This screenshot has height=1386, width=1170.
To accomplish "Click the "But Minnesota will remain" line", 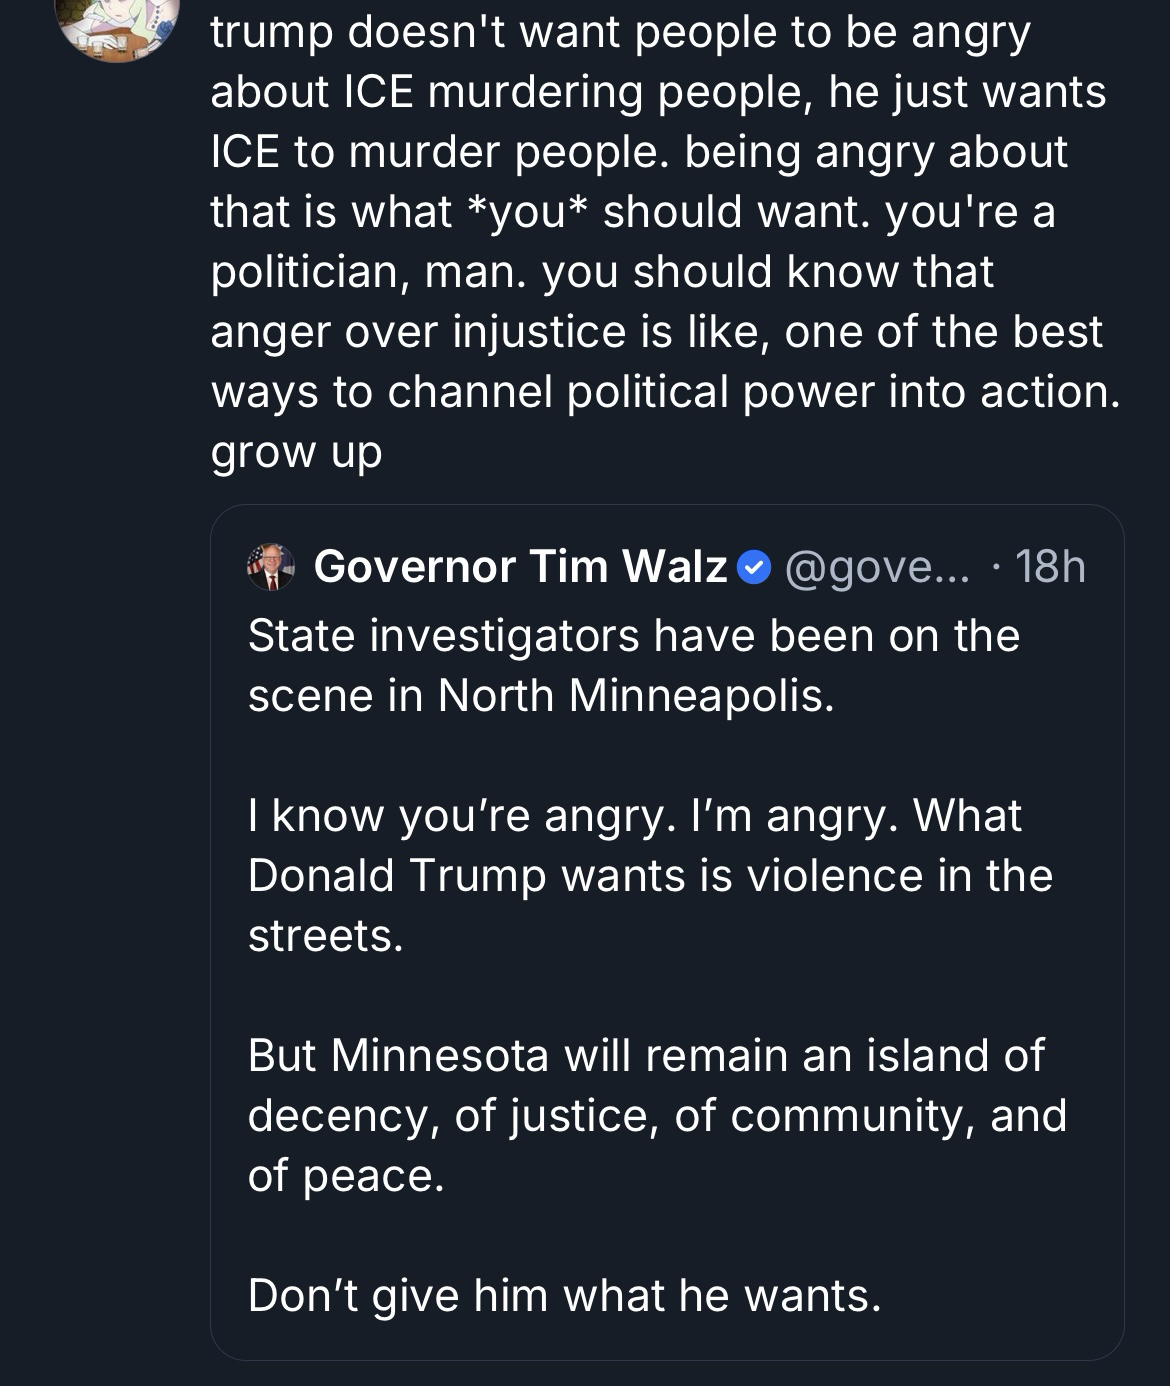I will point(646,1055).
